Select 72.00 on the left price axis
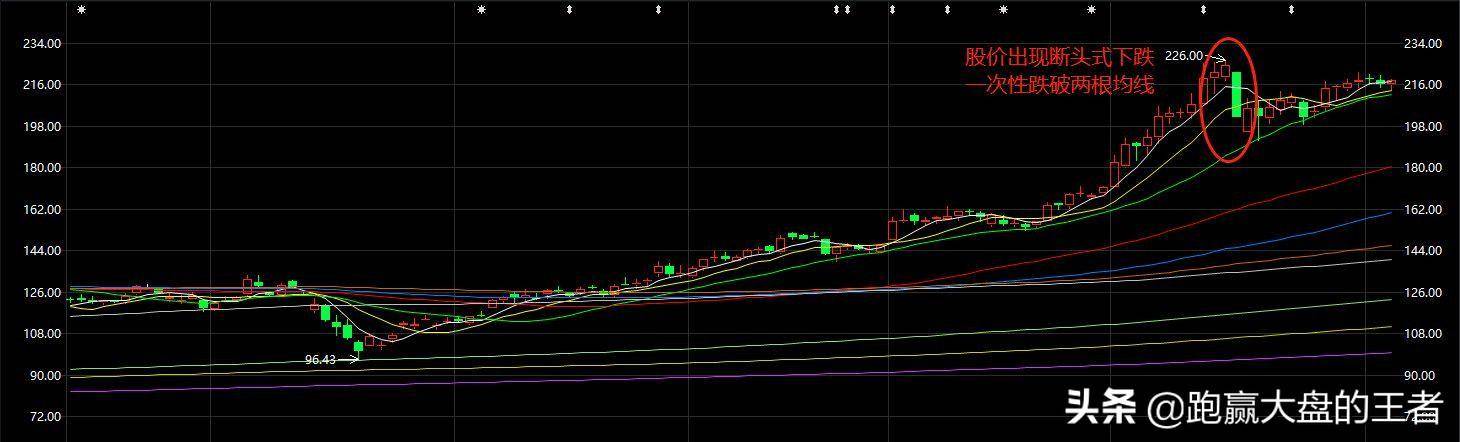This screenshot has height=442, width=1460. pos(45,417)
